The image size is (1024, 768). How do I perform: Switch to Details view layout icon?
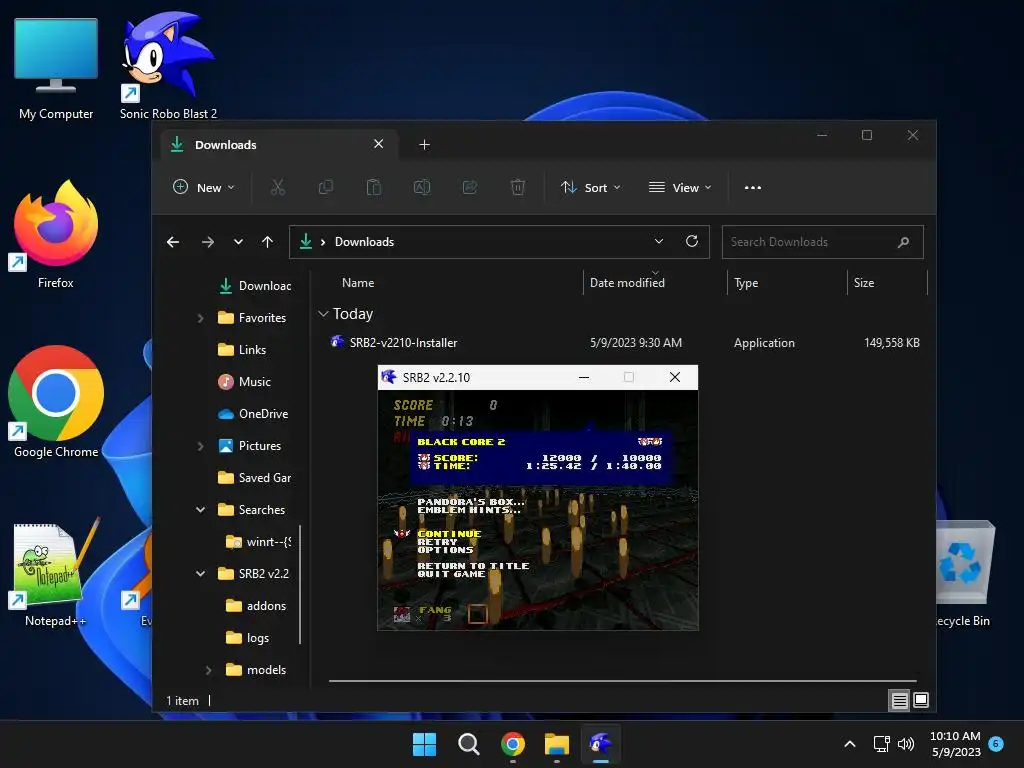pos(899,700)
